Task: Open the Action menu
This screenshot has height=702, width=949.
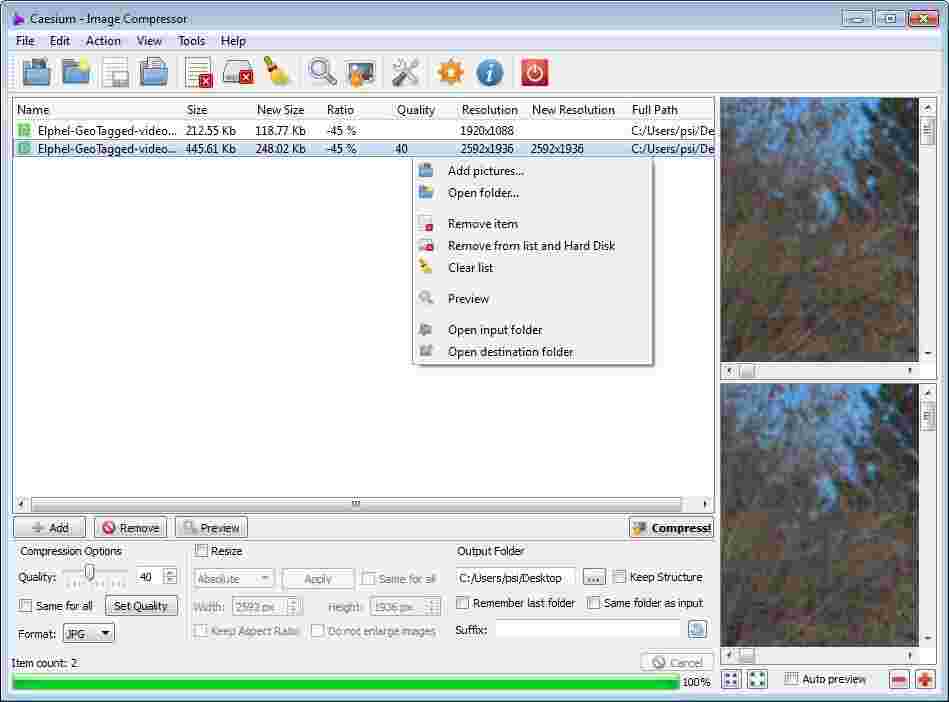Action: 103,41
